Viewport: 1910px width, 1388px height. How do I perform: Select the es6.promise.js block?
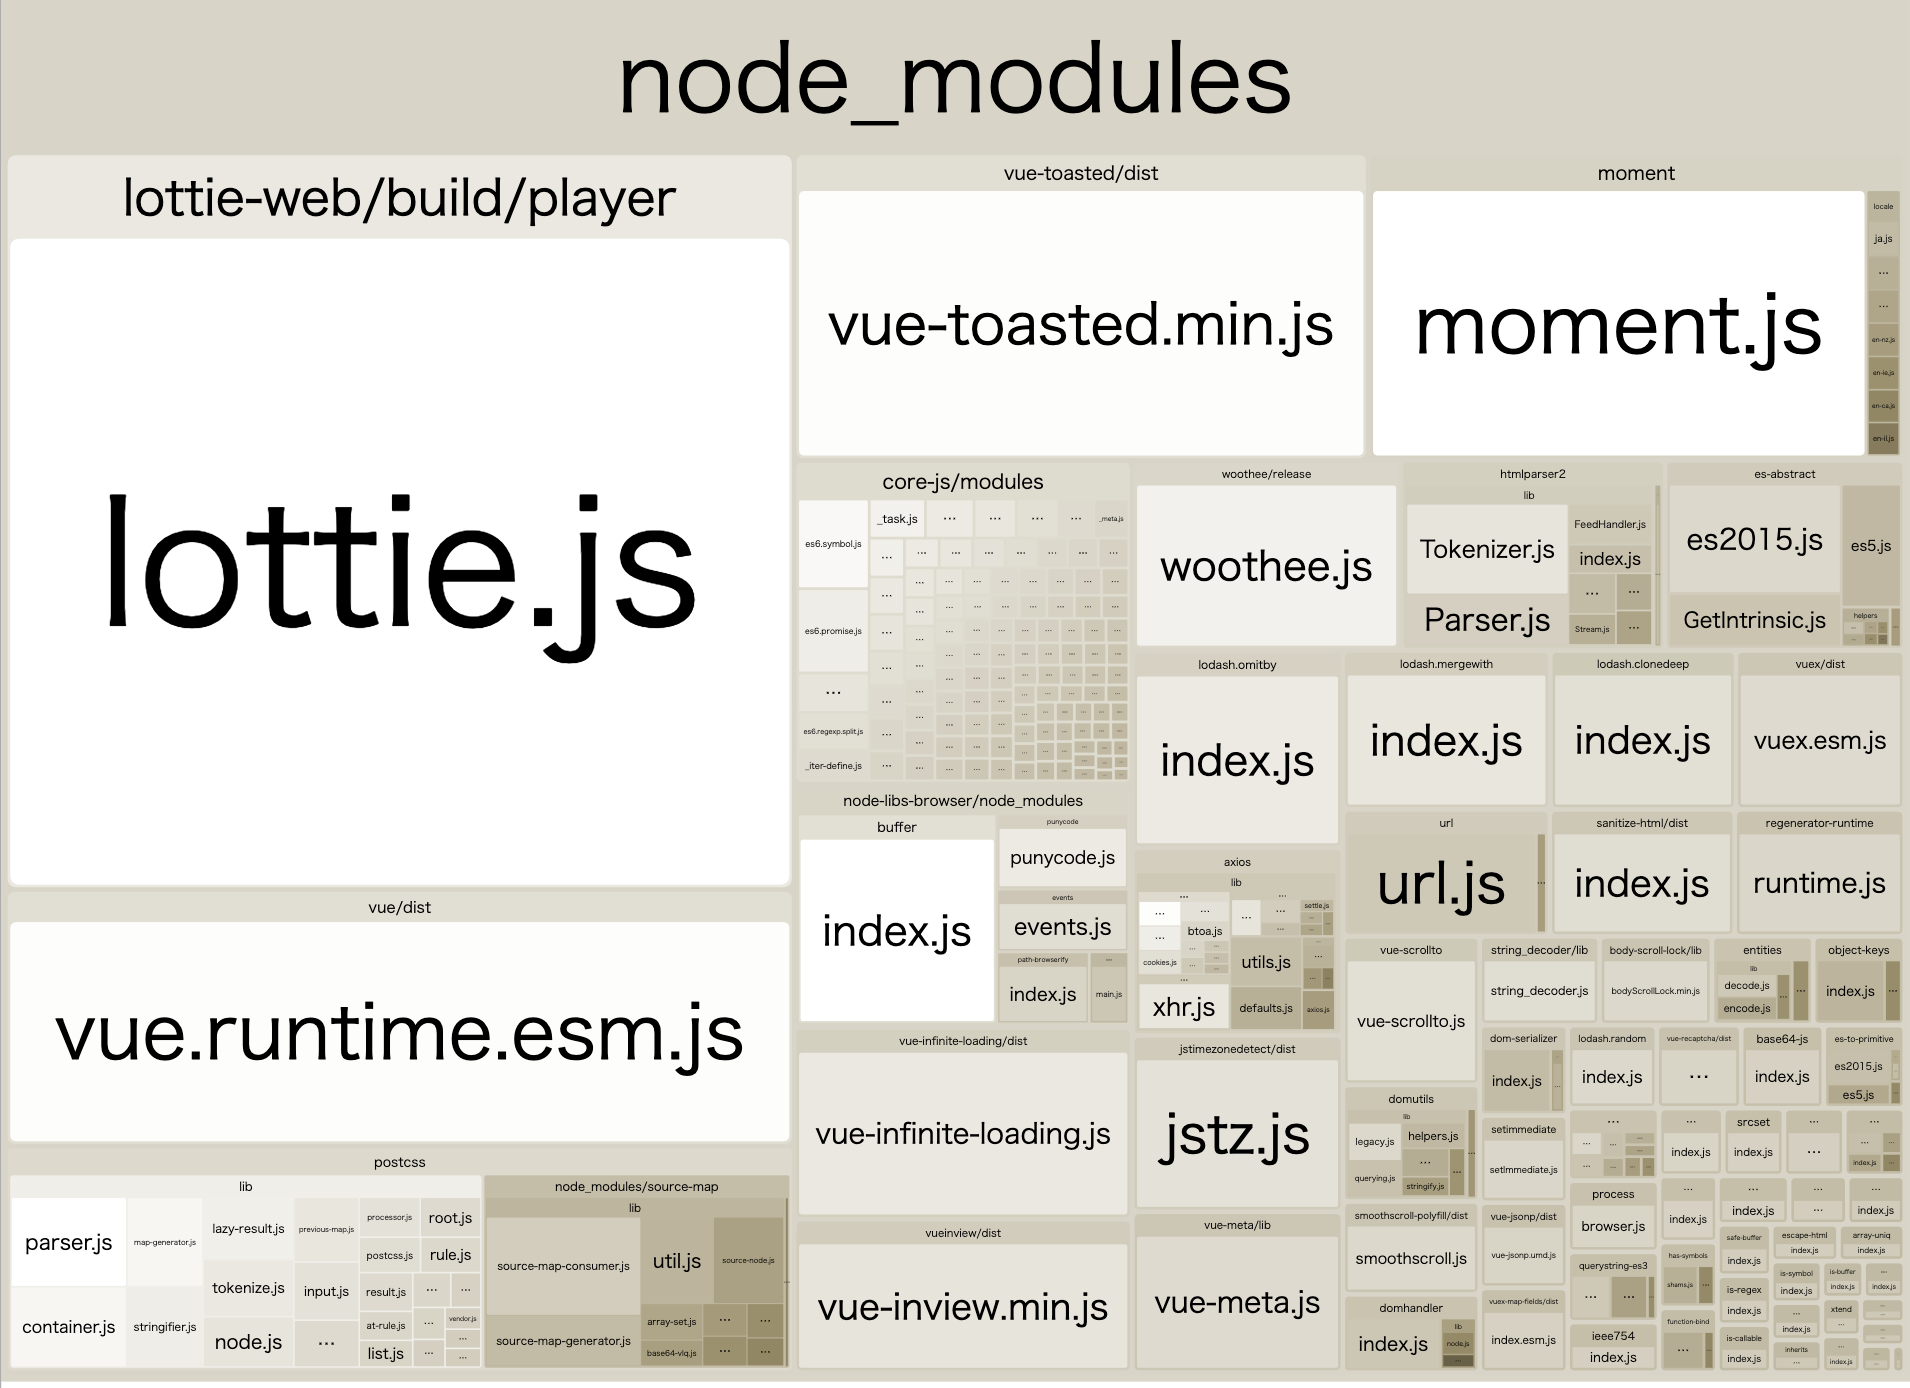coord(833,631)
